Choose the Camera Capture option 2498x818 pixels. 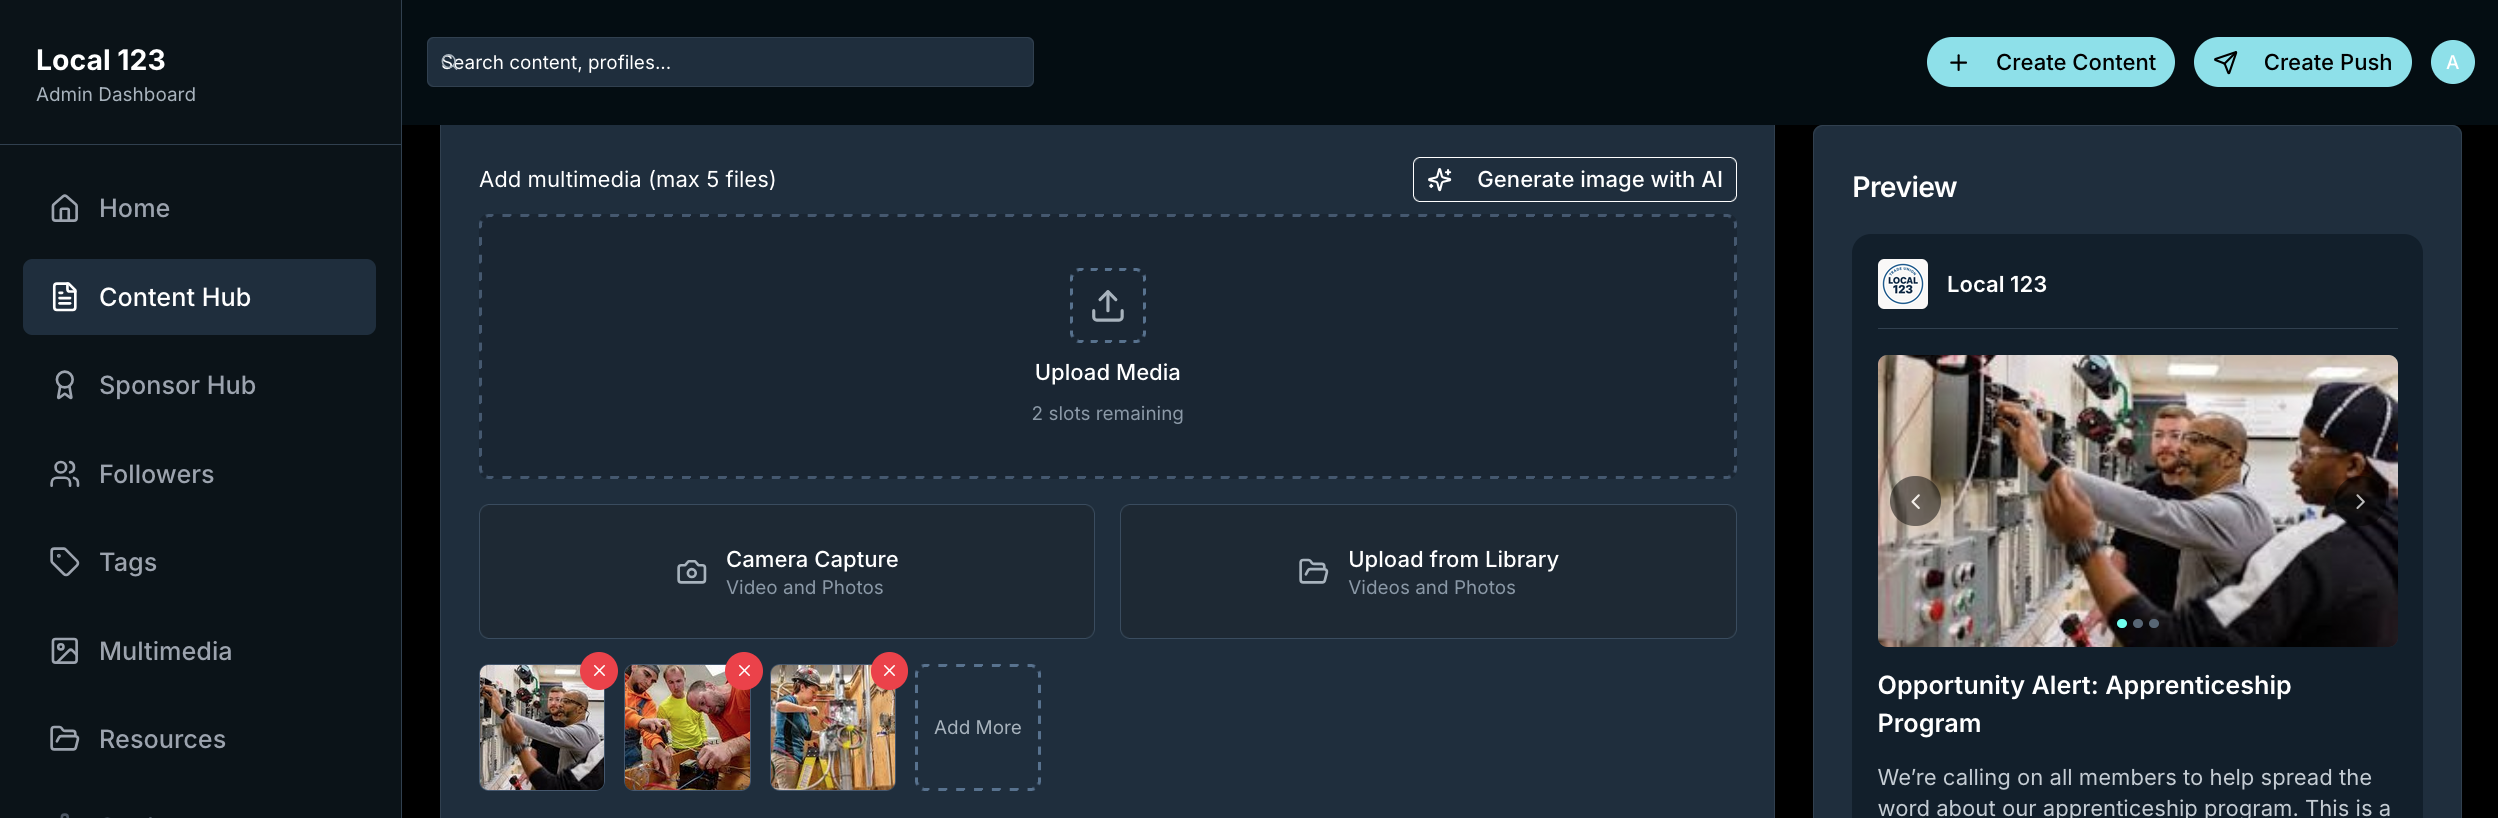point(786,571)
